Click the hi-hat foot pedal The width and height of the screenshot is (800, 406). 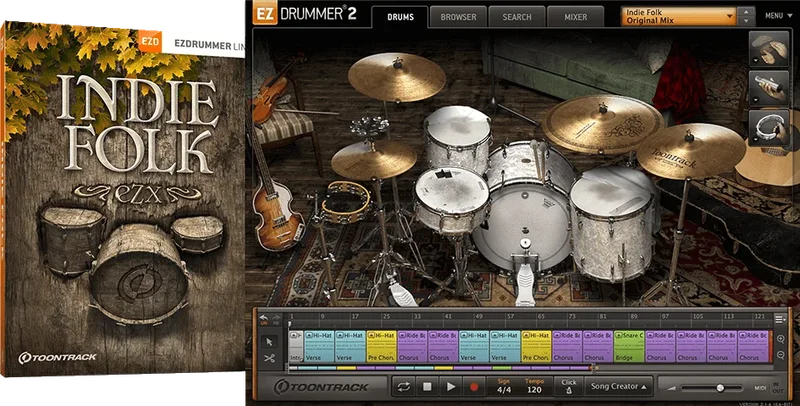click(x=401, y=293)
